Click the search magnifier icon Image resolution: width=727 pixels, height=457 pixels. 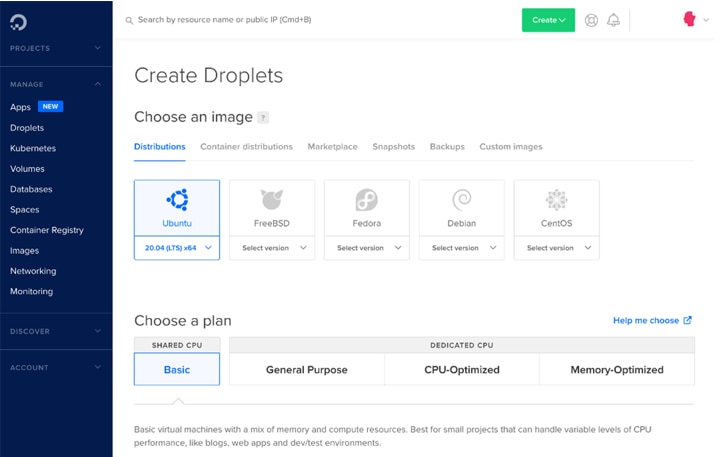tap(129, 20)
